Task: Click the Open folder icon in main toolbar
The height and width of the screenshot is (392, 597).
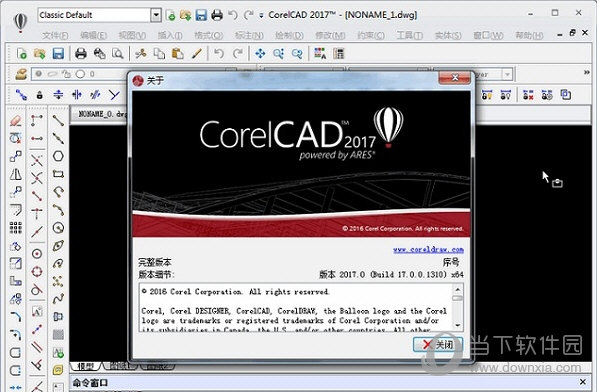Action: pos(40,54)
